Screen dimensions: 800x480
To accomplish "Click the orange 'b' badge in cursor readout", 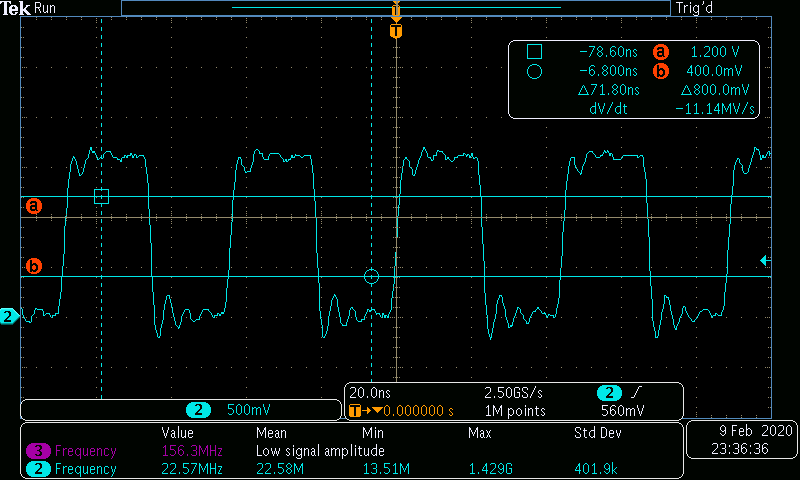I will [x=660, y=71].
